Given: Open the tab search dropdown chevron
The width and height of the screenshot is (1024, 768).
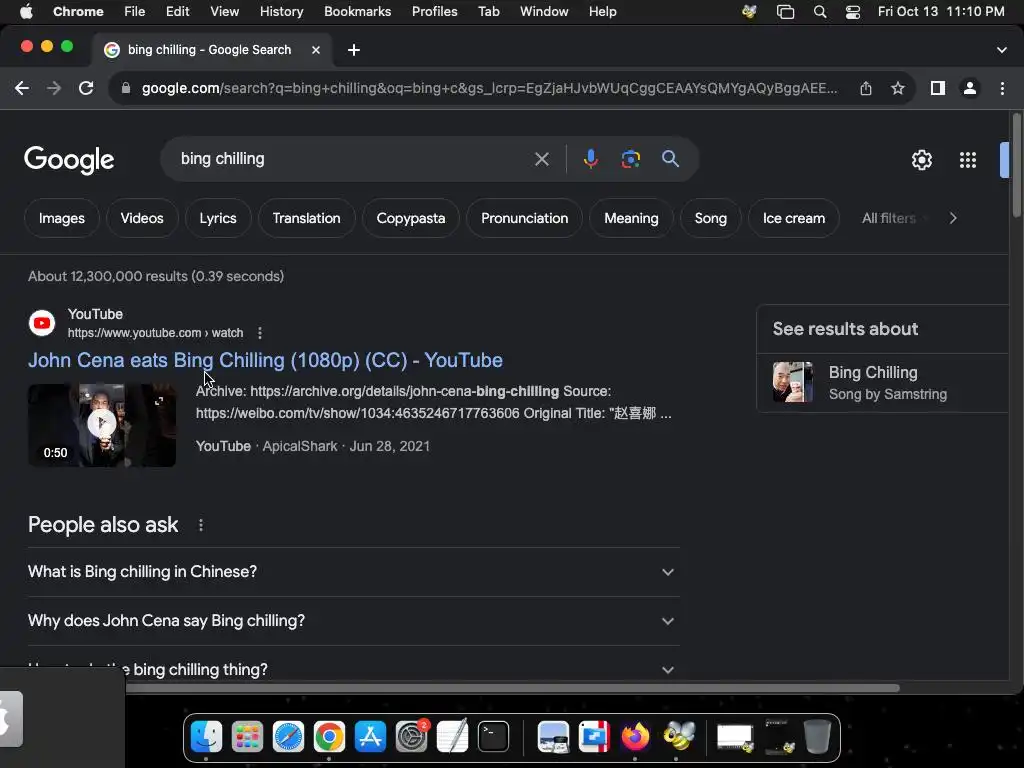Looking at the screenshot, I should pyautogui.click(x=1002, y=50).
